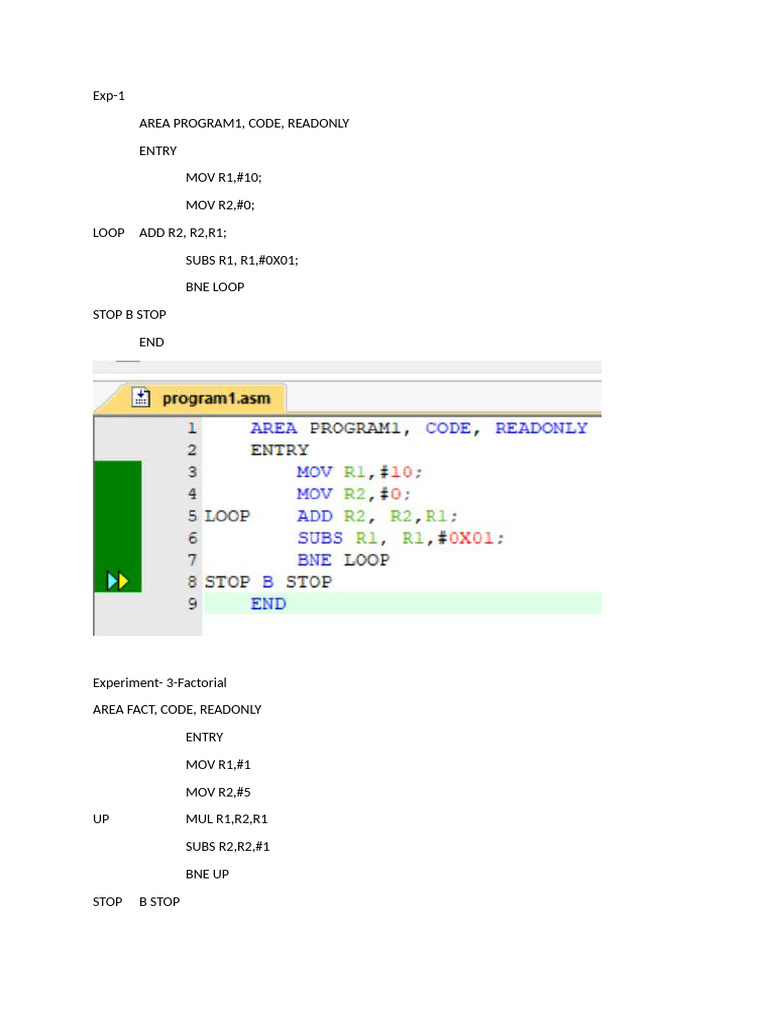This screenshot has height=1024, width=768.
Task: Click the 'BNE UP' line
Action: click(207, 874)
